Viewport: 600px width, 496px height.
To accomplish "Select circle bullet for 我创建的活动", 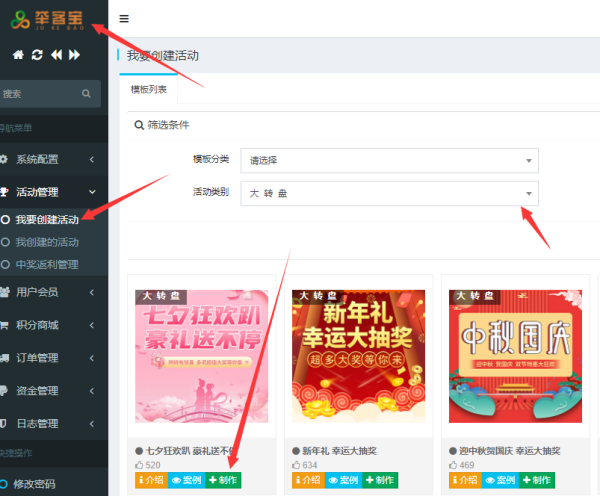I will click(5, 242).
